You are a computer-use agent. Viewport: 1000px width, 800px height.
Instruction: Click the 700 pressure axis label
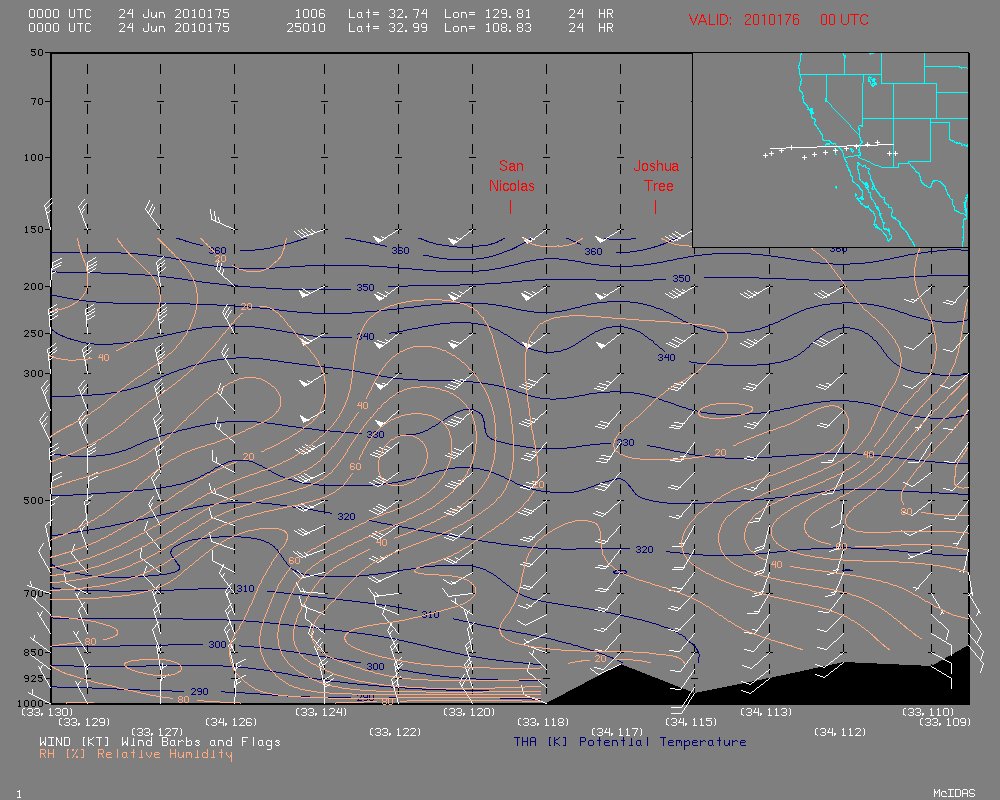coord(34,593)
